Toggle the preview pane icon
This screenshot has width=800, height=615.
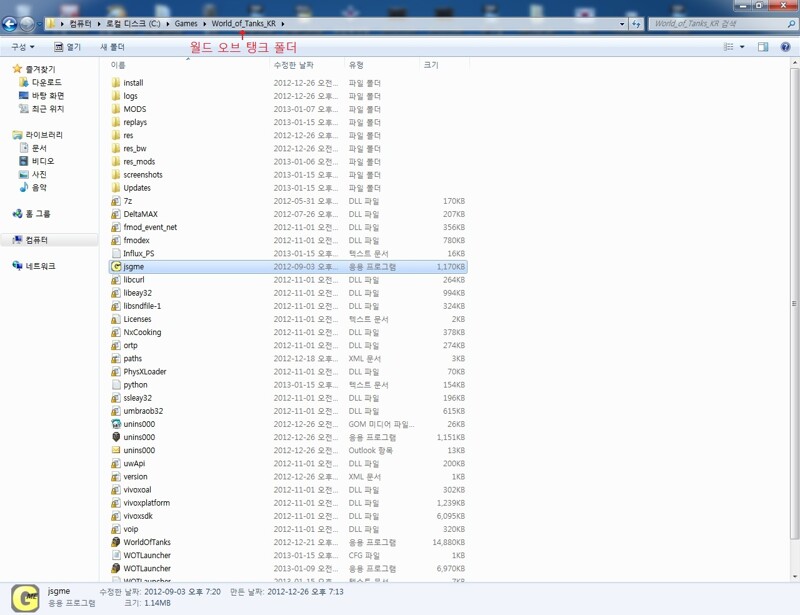(x=763, y=47)
